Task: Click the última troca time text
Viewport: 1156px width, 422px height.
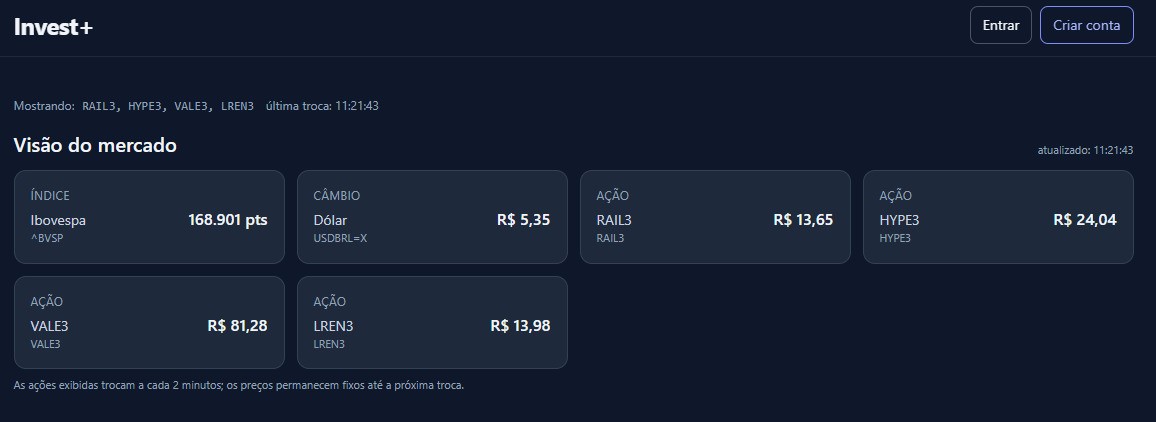Action: 322,106
